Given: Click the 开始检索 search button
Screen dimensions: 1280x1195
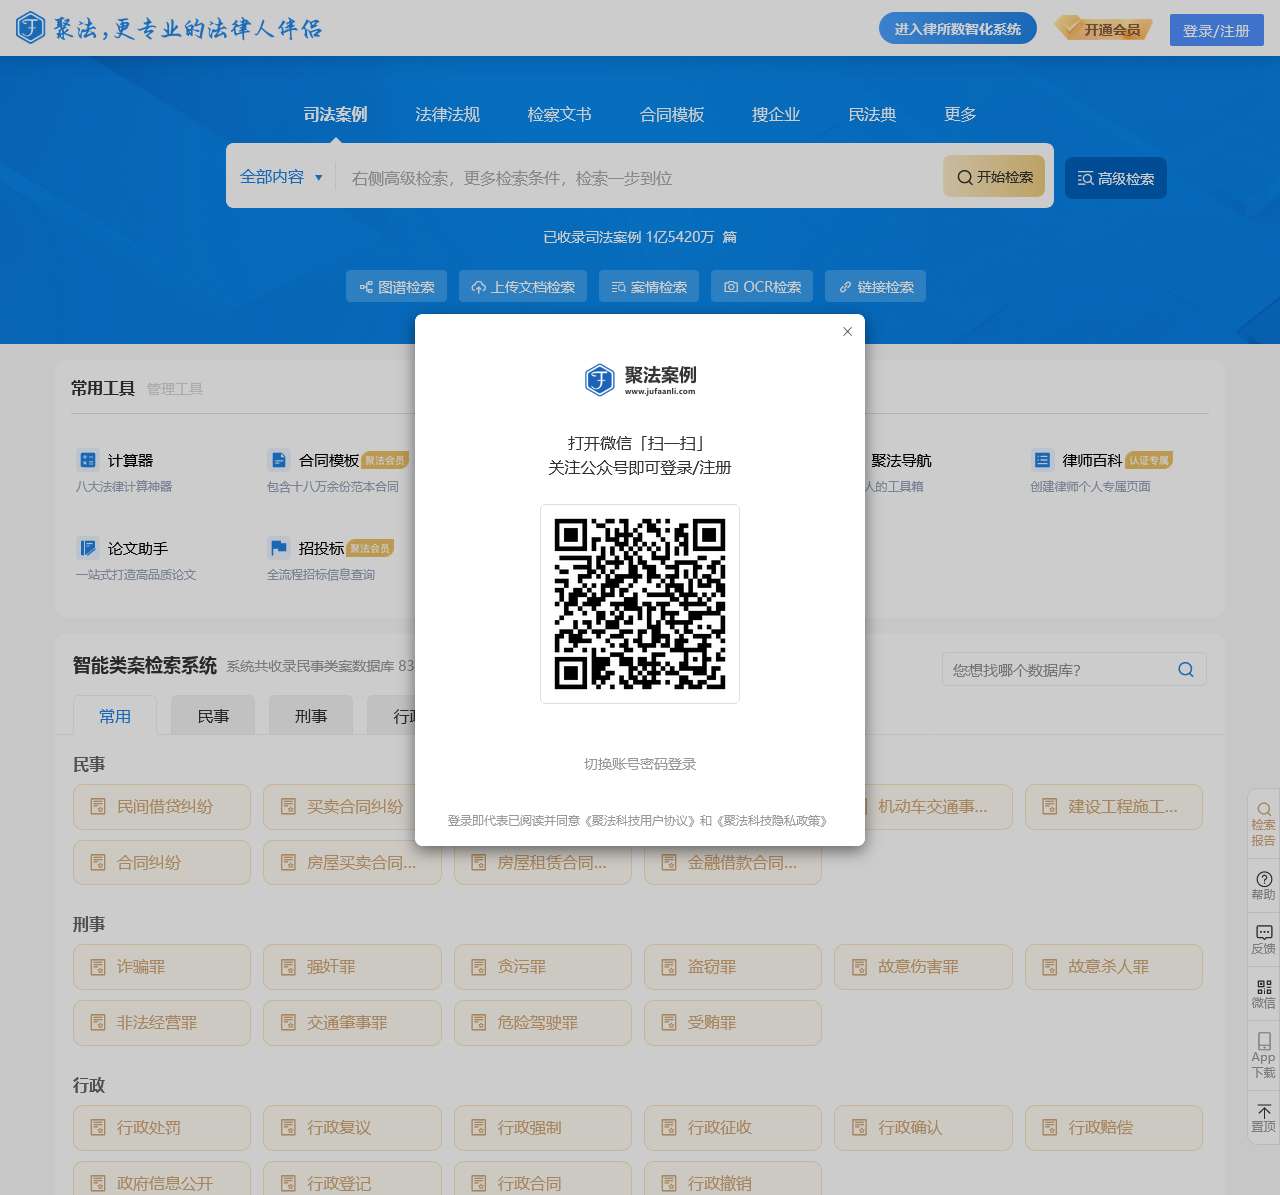Looking at the screenshot, I should coord(994,176).
